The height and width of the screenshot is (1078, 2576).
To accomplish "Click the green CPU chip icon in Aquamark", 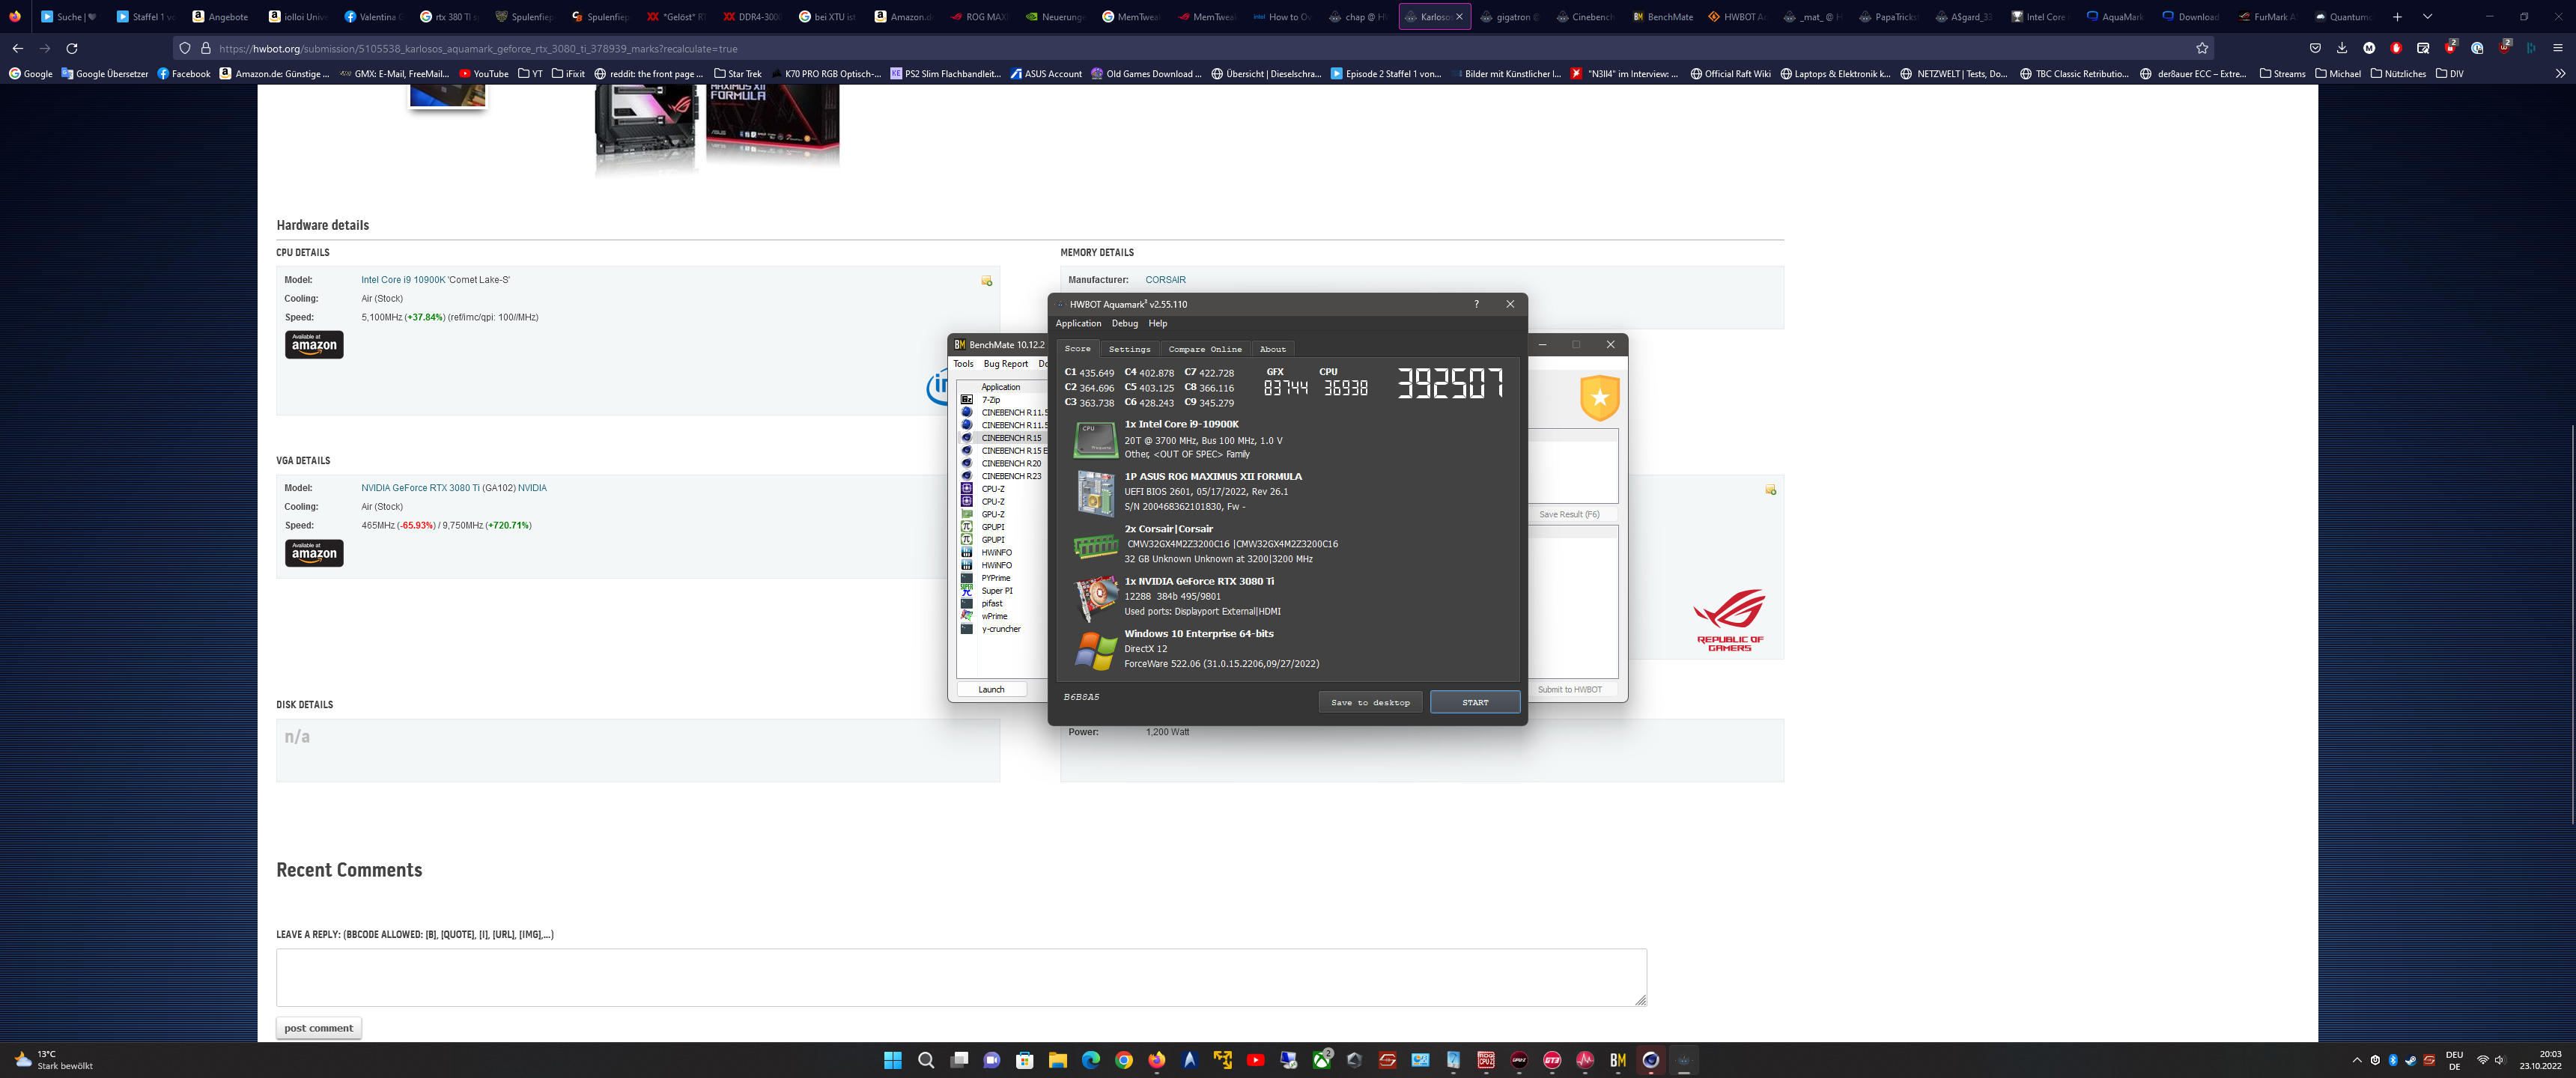I will tap(1095, 440).
